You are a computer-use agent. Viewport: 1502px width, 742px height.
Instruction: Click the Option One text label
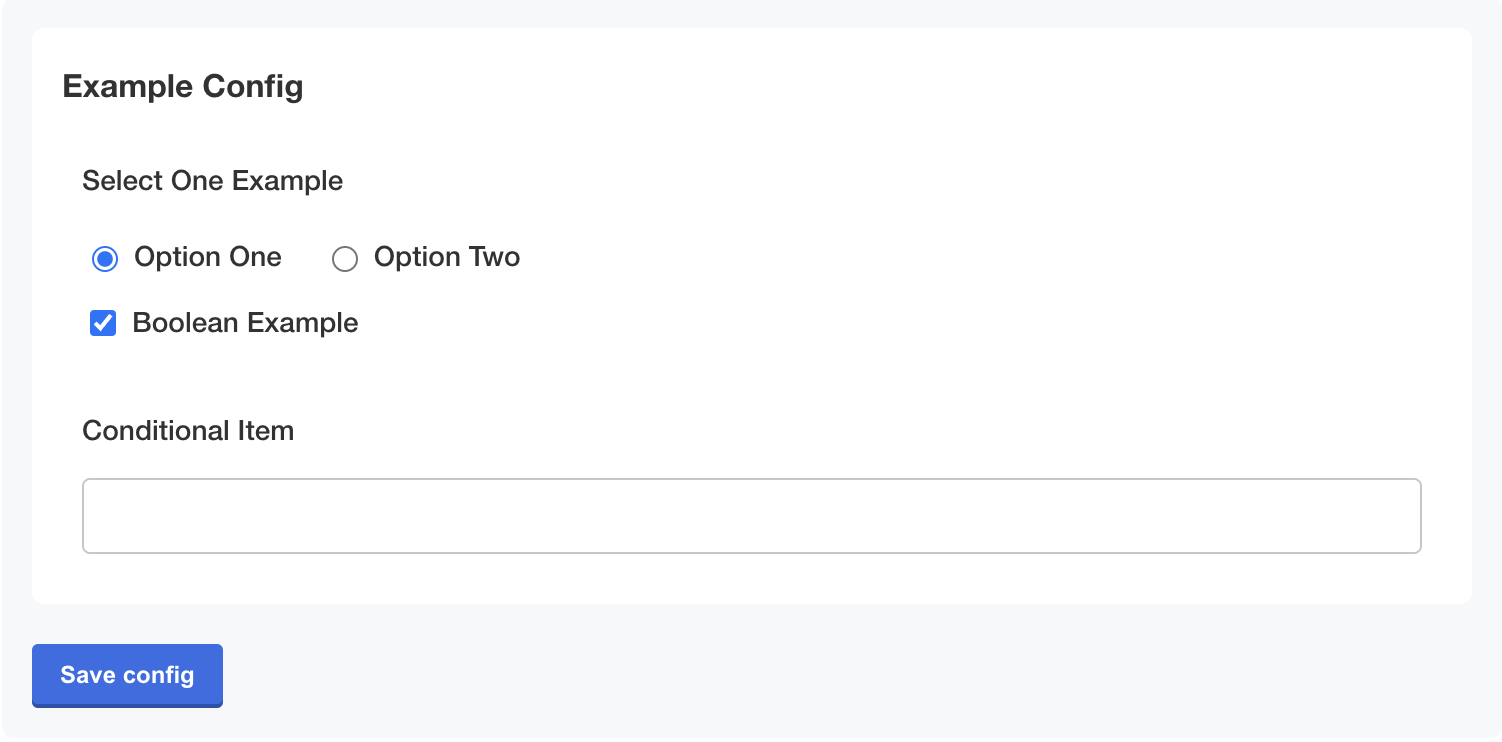(207, 257)
